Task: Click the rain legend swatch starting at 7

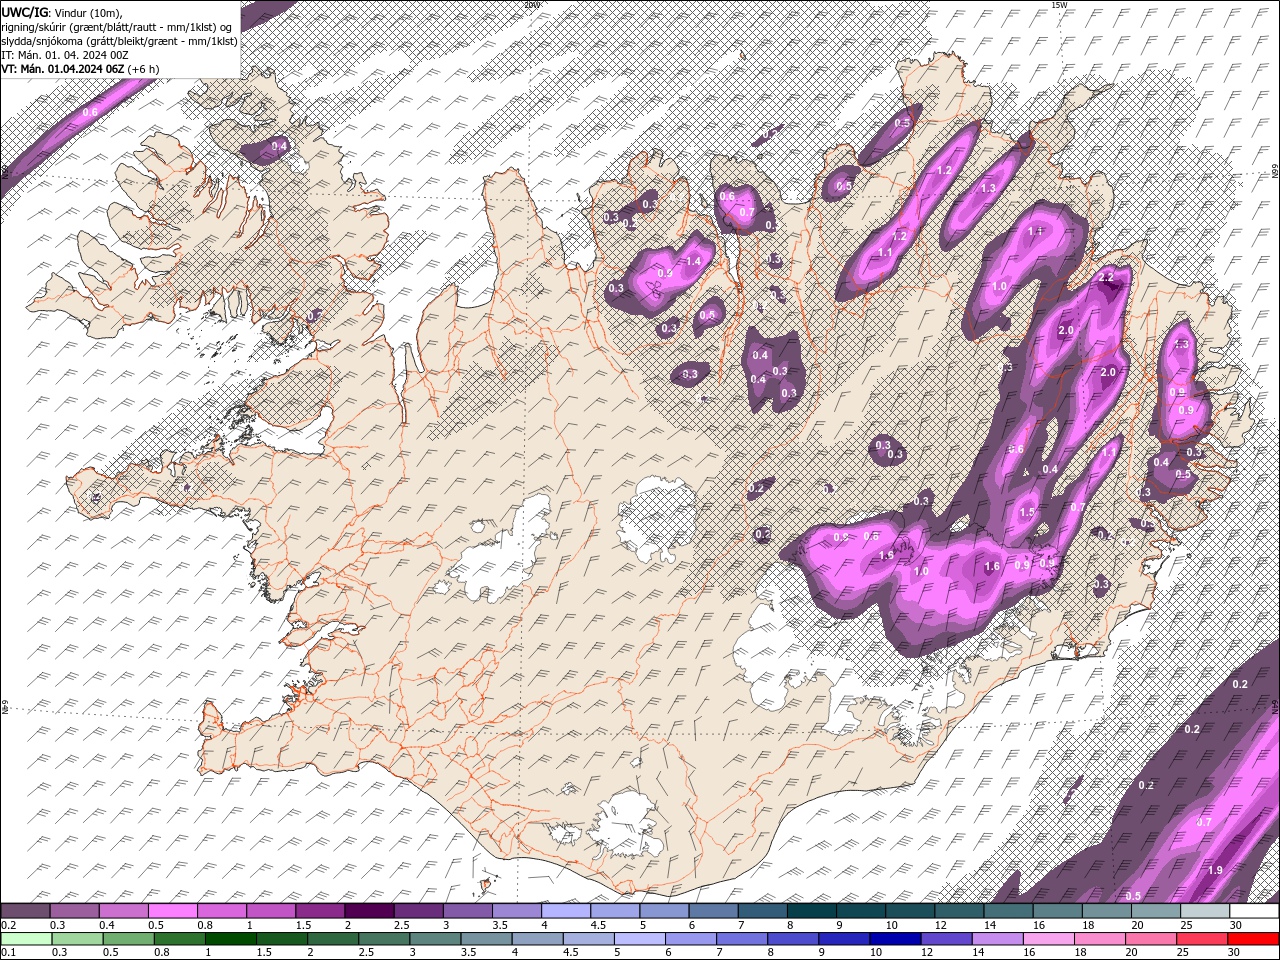Action: 742,939
